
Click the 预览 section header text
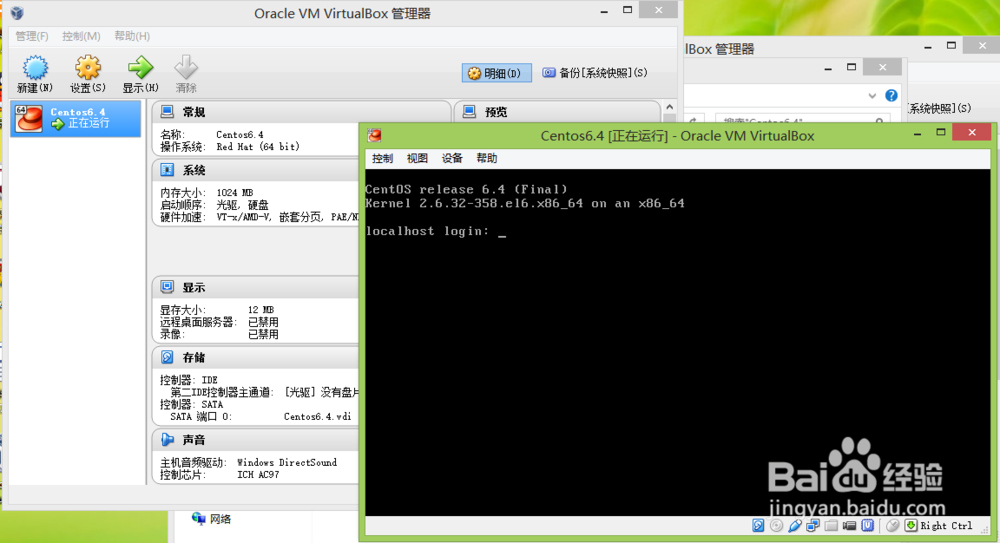pos(496,112)
